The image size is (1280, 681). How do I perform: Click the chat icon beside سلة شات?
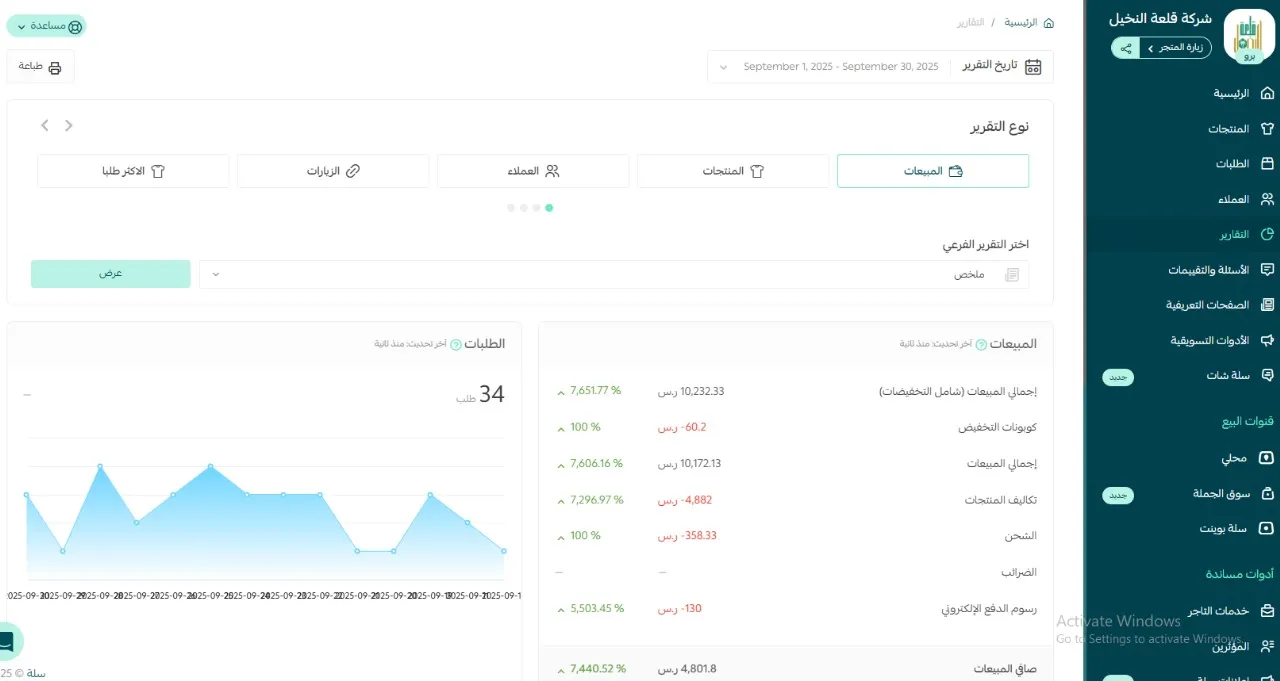point(1267,375)
